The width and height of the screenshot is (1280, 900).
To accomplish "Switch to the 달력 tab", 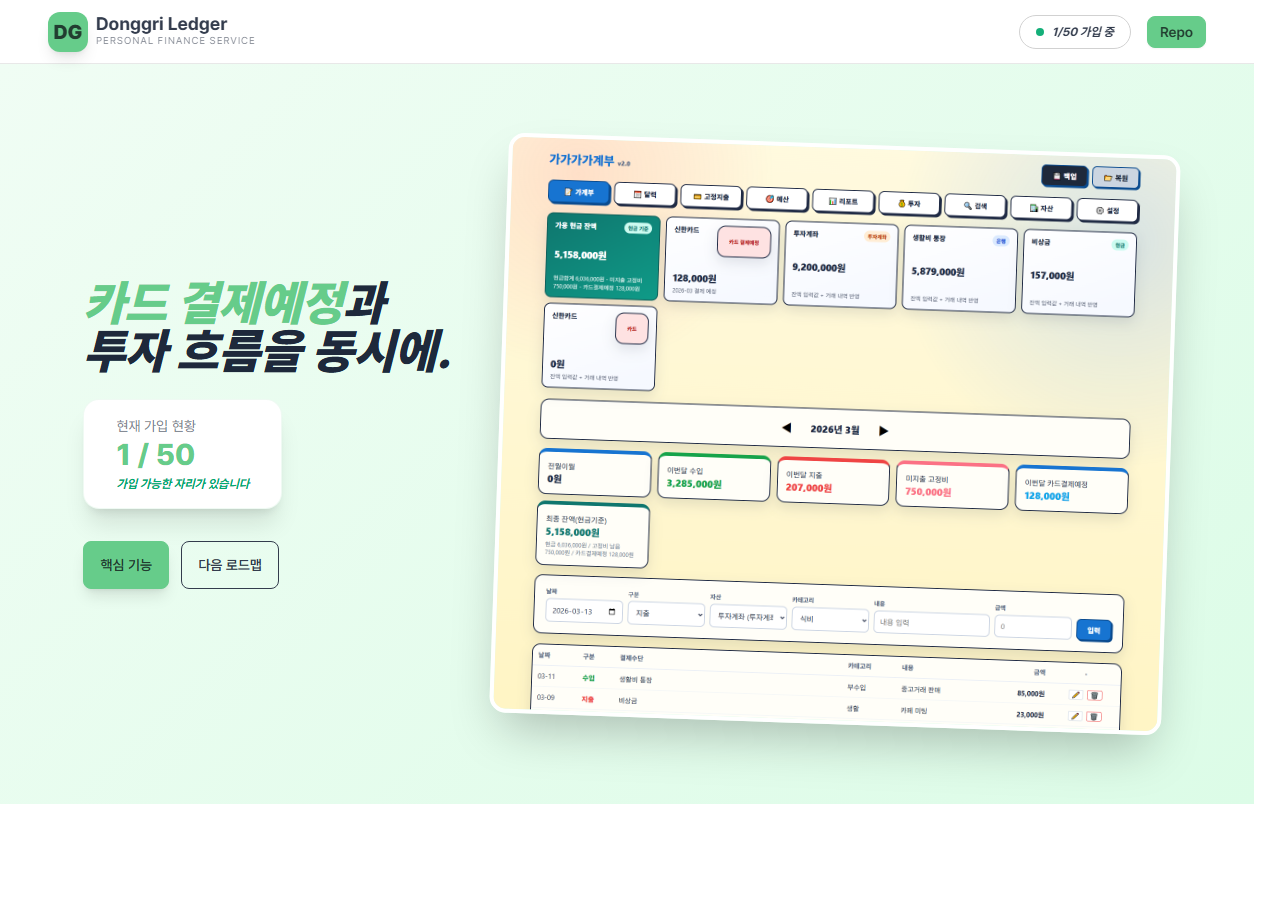I will point(644,194).
